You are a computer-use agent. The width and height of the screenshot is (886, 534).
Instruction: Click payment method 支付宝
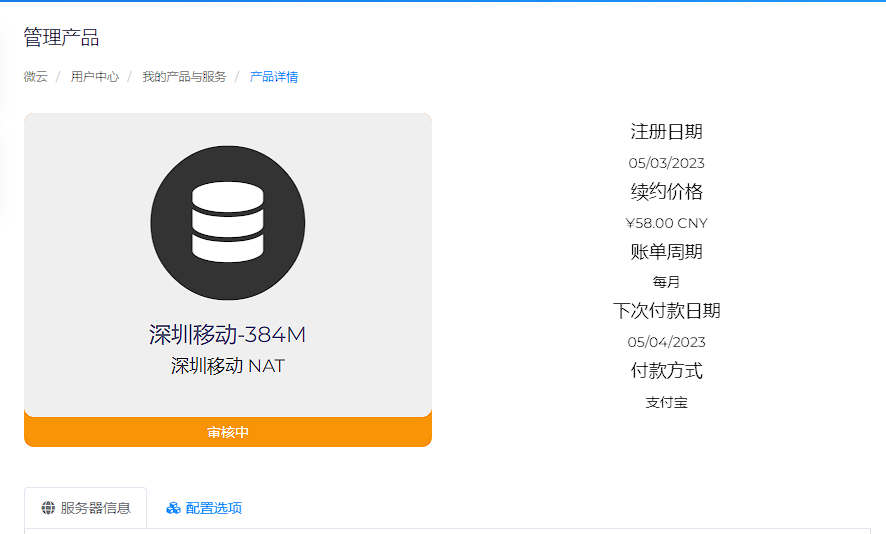point(667,402)
